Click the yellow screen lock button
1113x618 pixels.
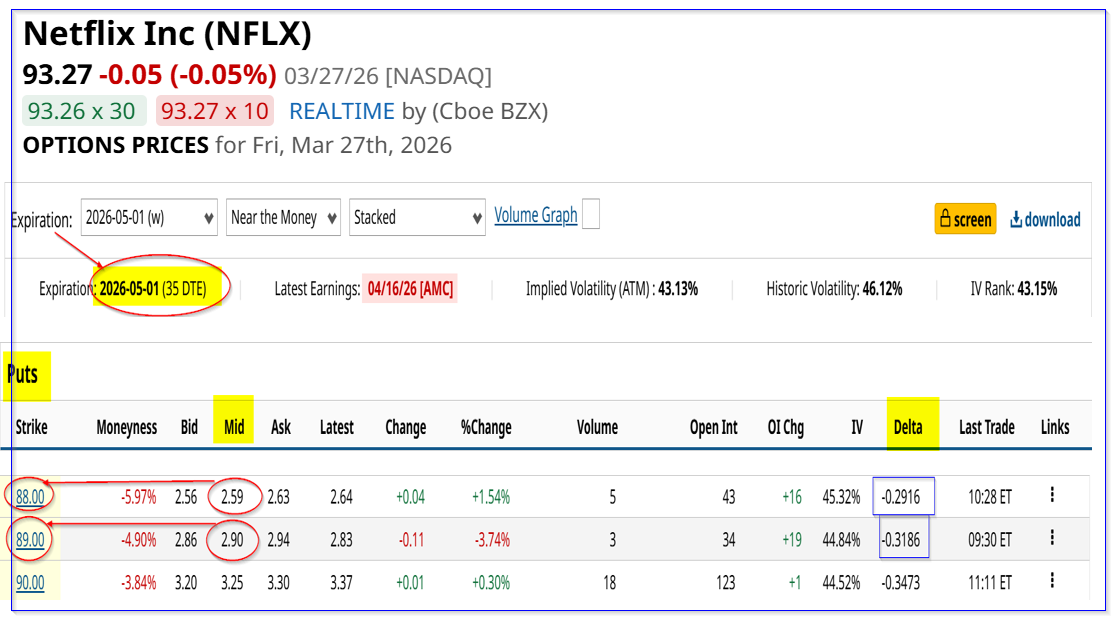965,219
